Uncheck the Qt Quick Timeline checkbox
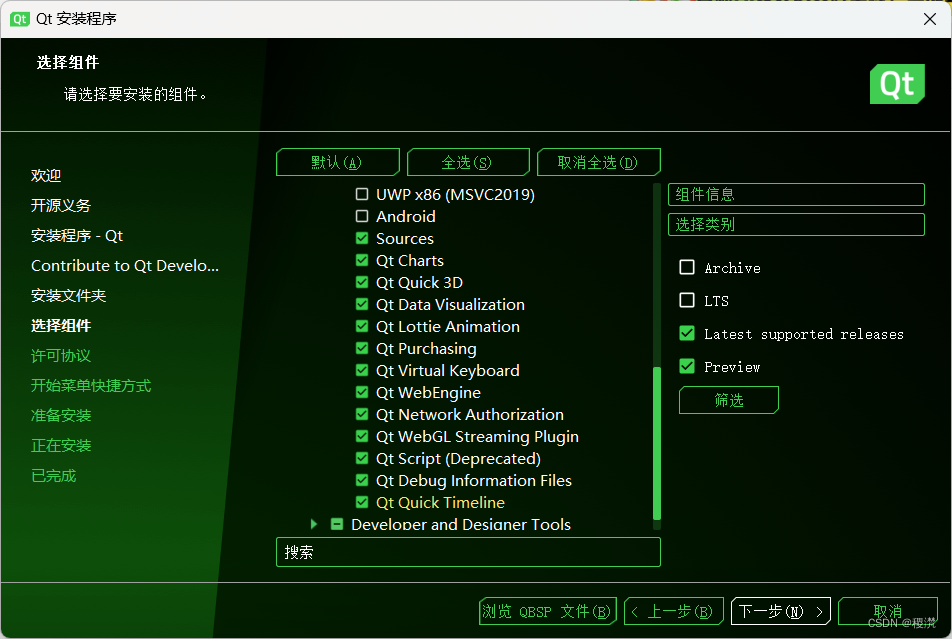 click(362, 502)
